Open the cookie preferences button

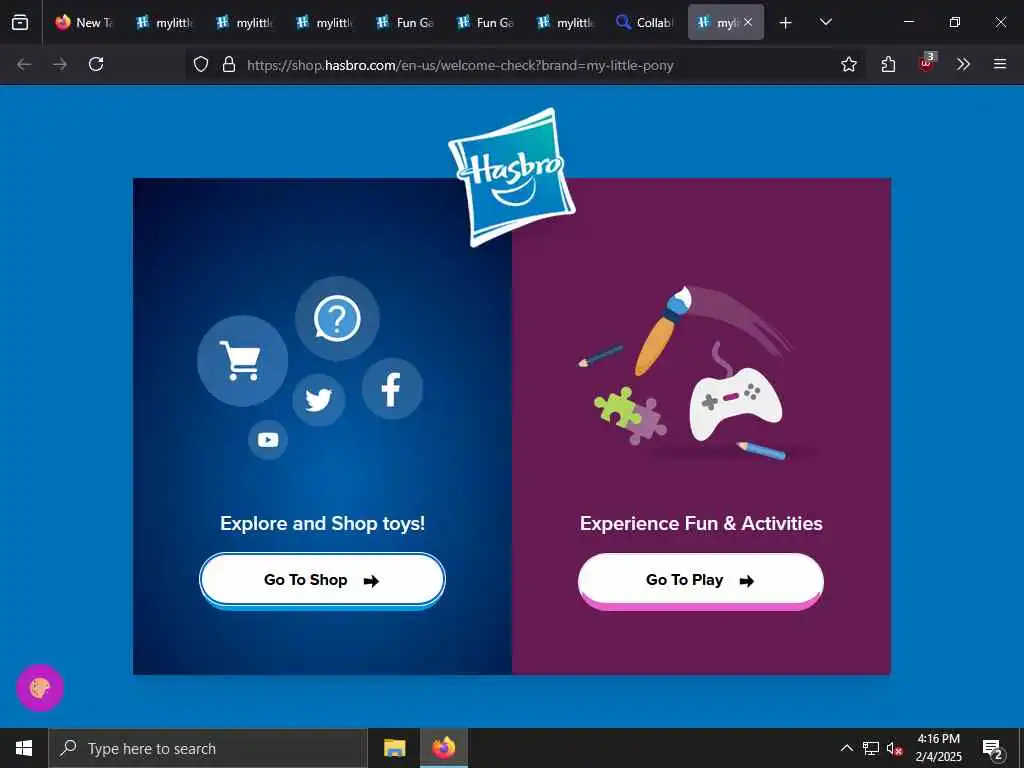40,688
